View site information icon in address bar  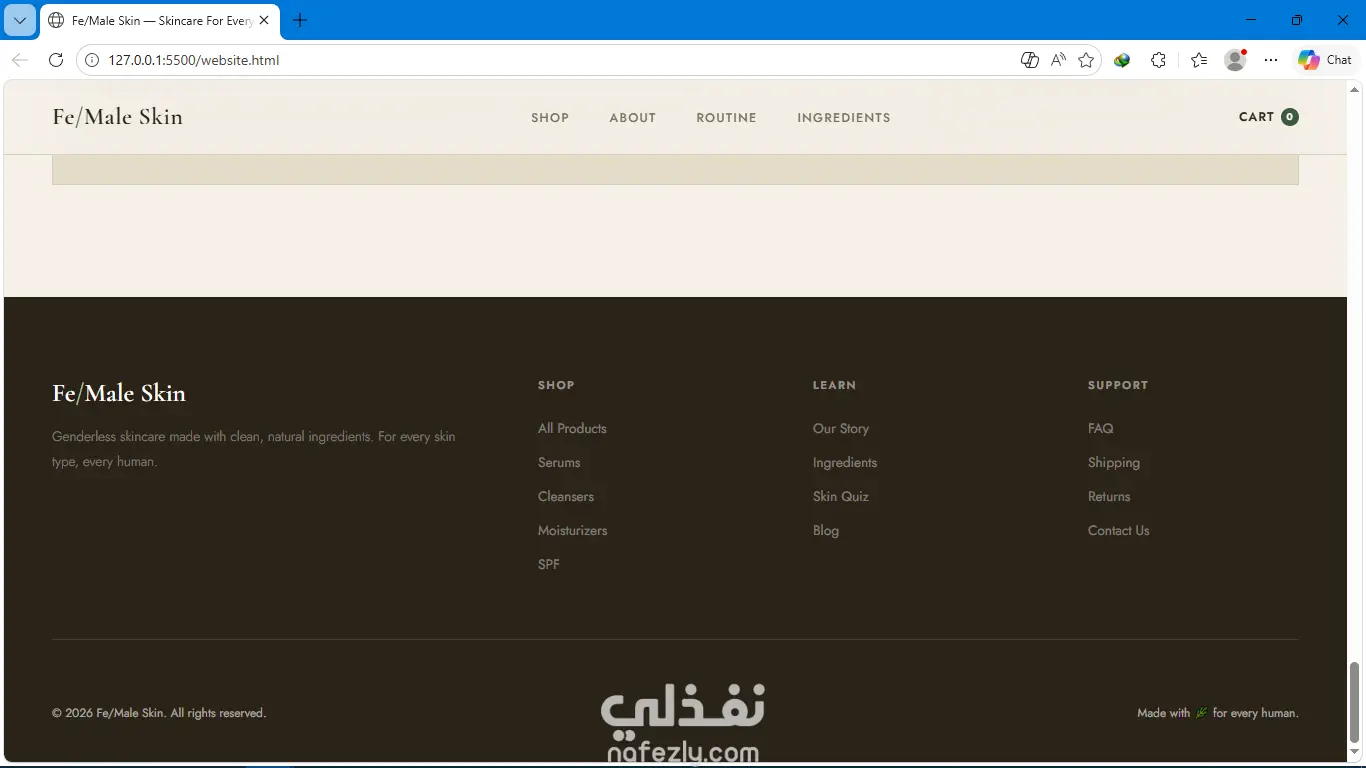[92, 60]
